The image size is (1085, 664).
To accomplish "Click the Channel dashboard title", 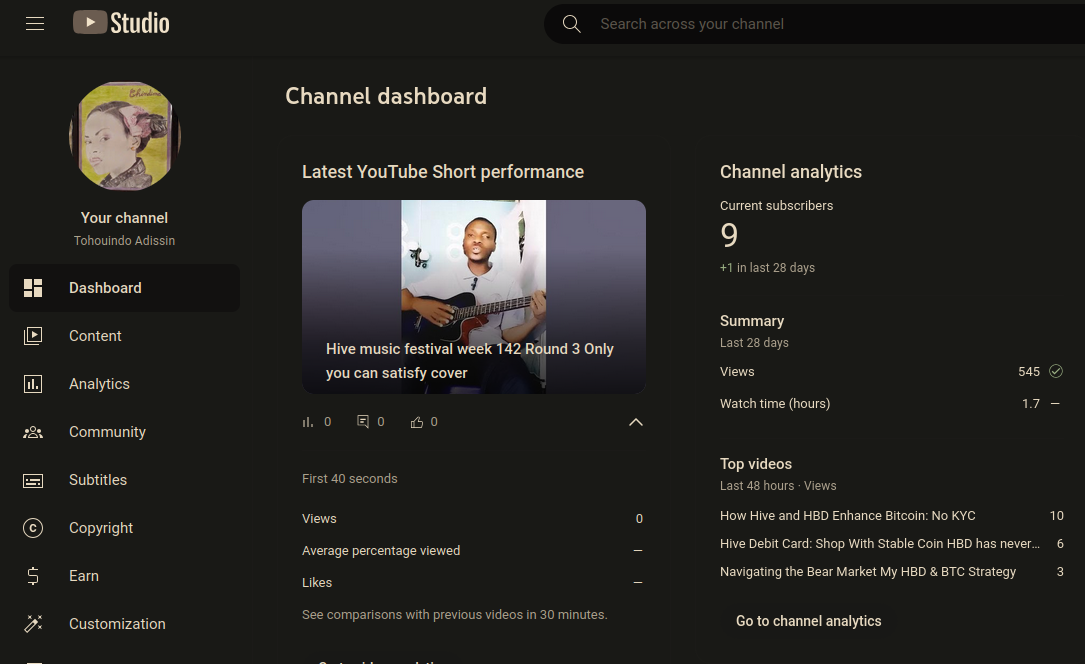I will 386,96.
